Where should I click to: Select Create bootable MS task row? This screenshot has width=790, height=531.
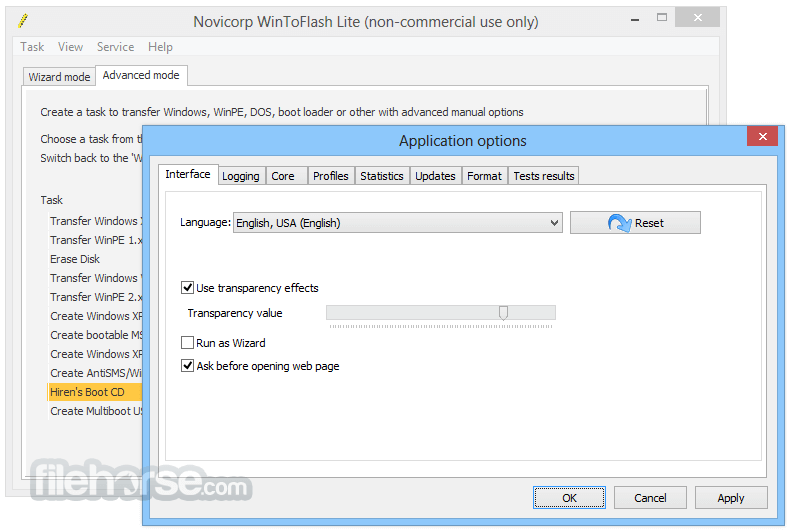click(x=96, y=335)
